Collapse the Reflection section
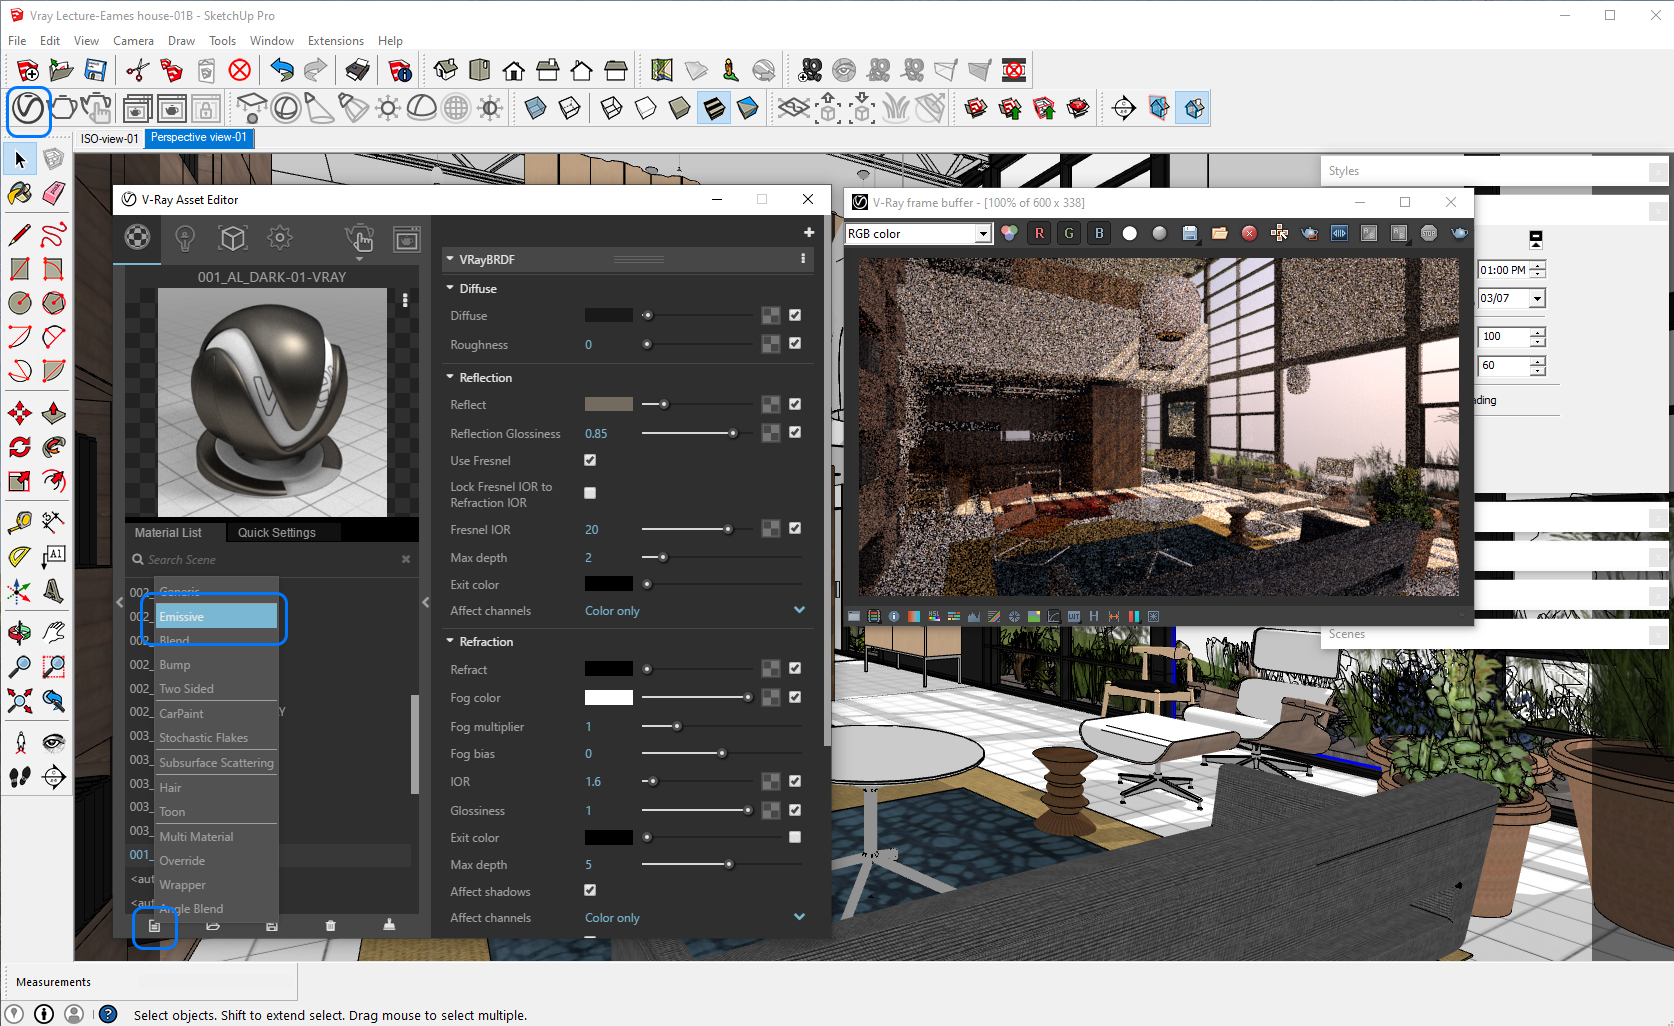 pos(450,377)
